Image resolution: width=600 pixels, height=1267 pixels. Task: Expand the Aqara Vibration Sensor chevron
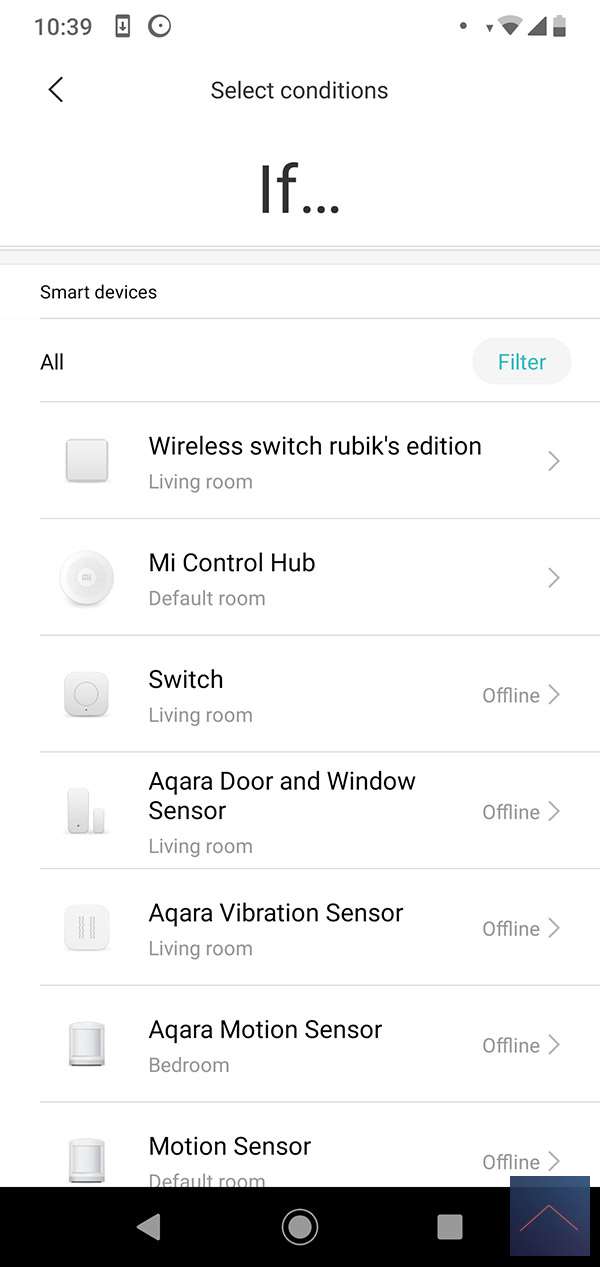[553, 928]
